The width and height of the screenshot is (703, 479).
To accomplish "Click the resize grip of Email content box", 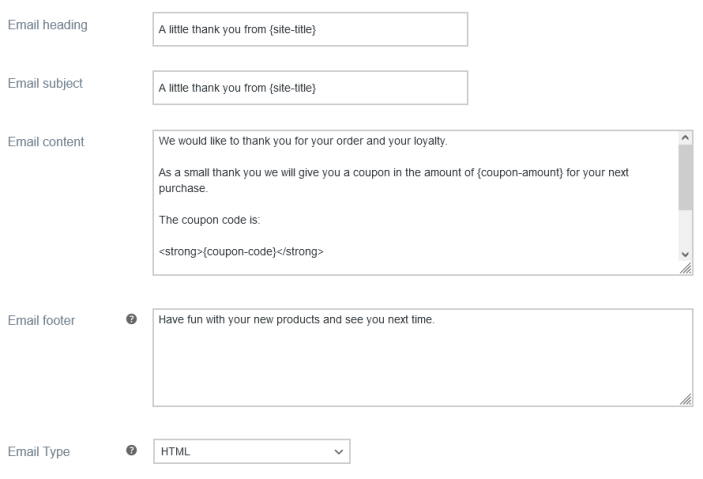I will (686, 269).
